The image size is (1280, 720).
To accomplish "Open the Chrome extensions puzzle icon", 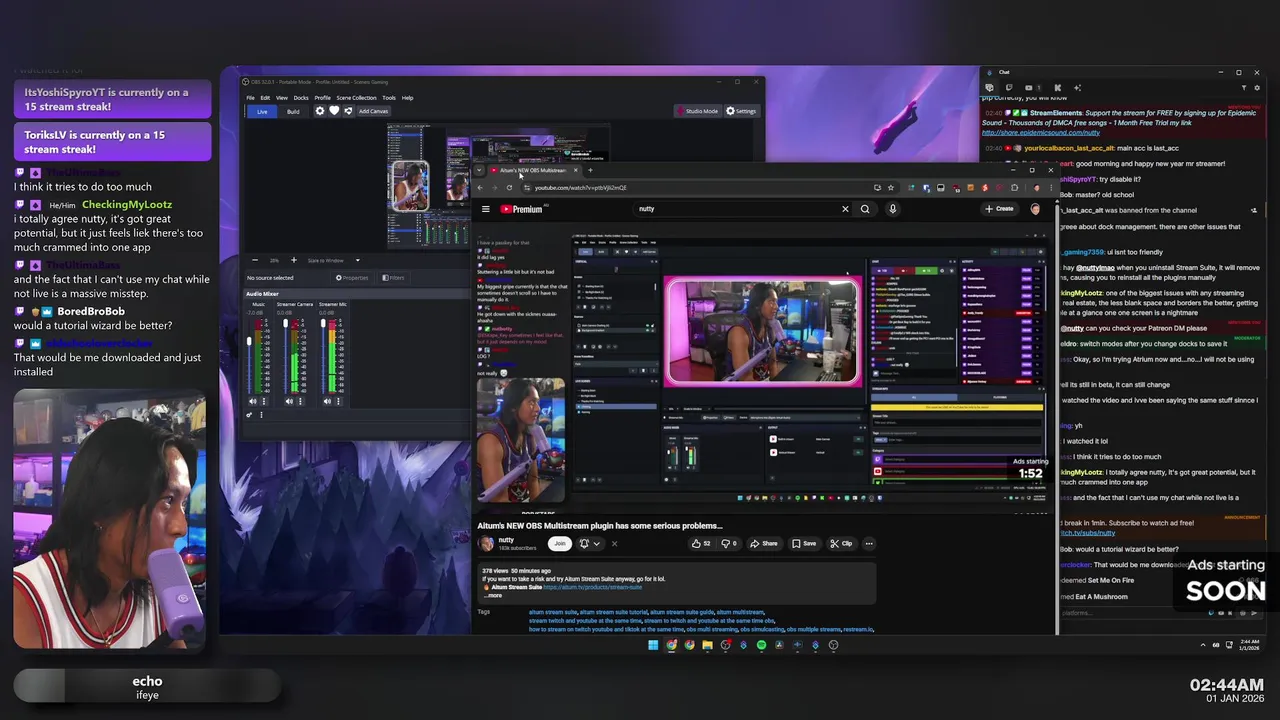I will (x=1014, y=187).
